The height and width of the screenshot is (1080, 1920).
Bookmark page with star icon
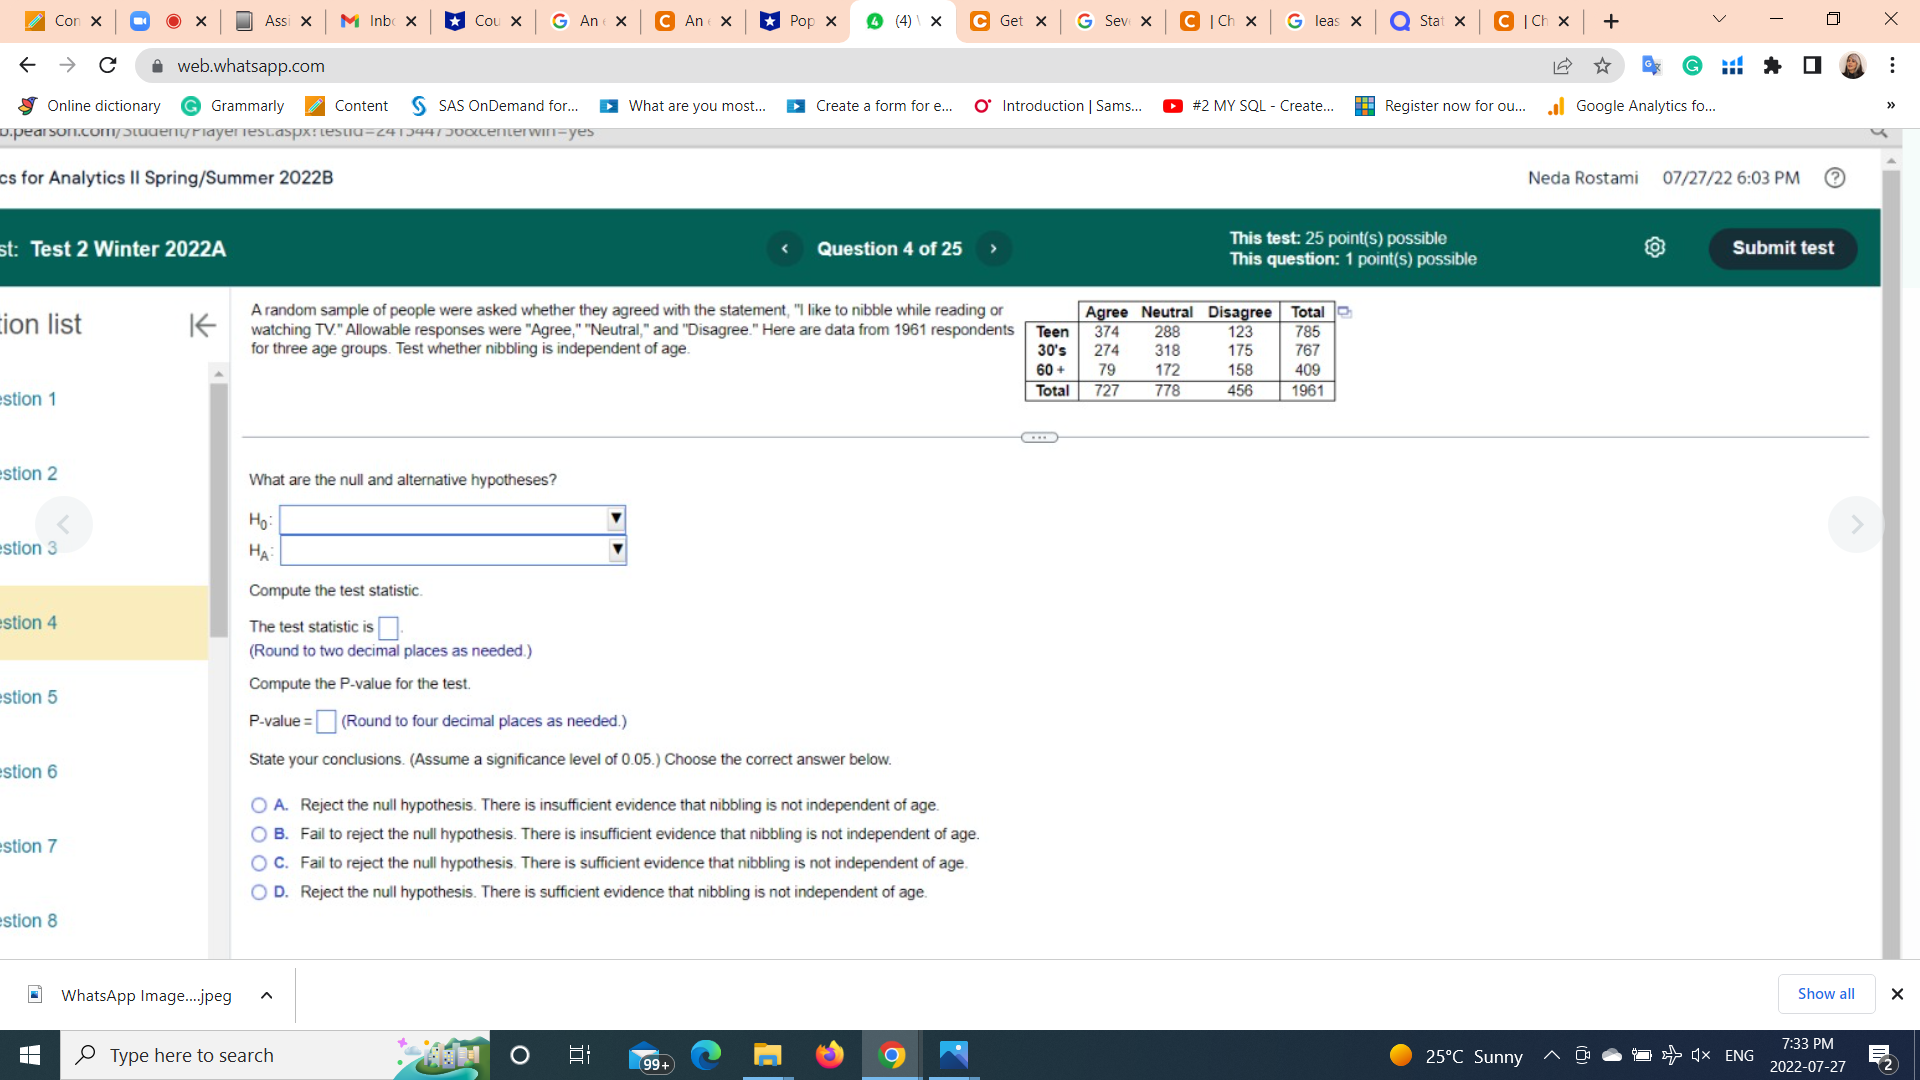1602,66
